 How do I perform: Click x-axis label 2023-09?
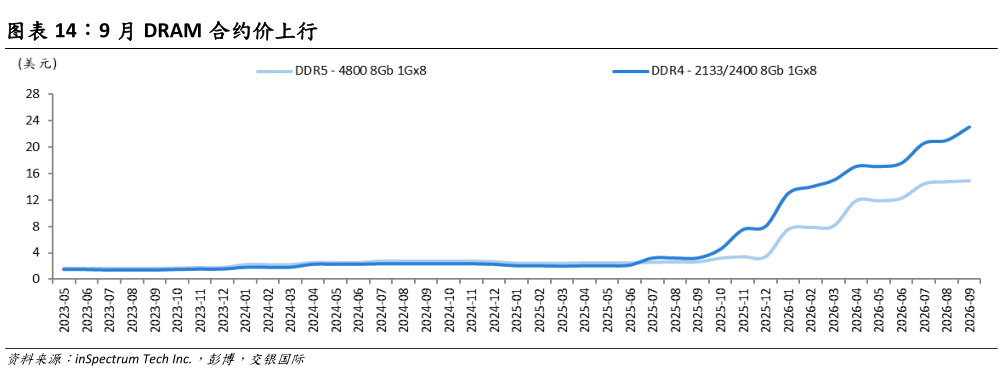point(154,310)
